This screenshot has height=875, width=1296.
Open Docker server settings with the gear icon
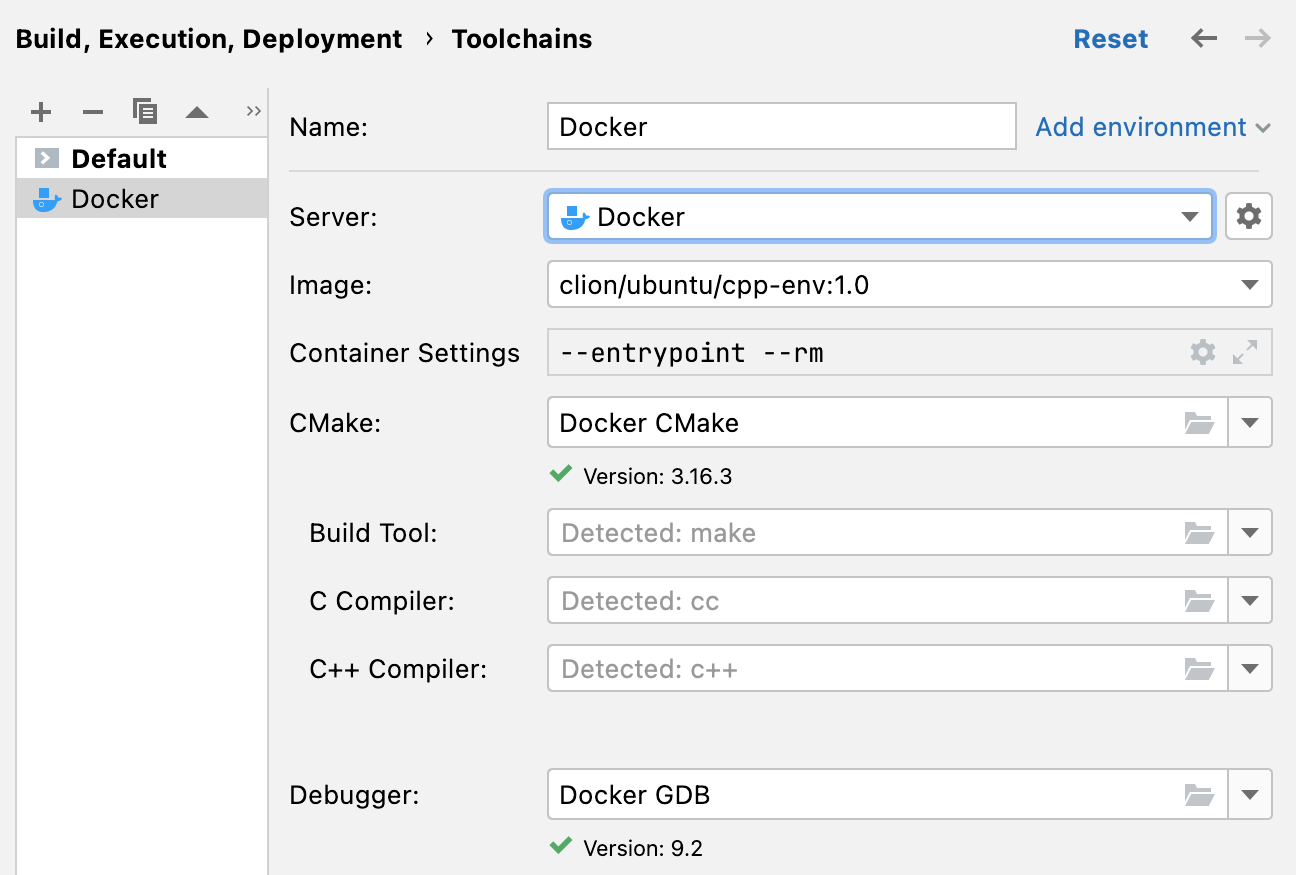tap(1248, 216)
